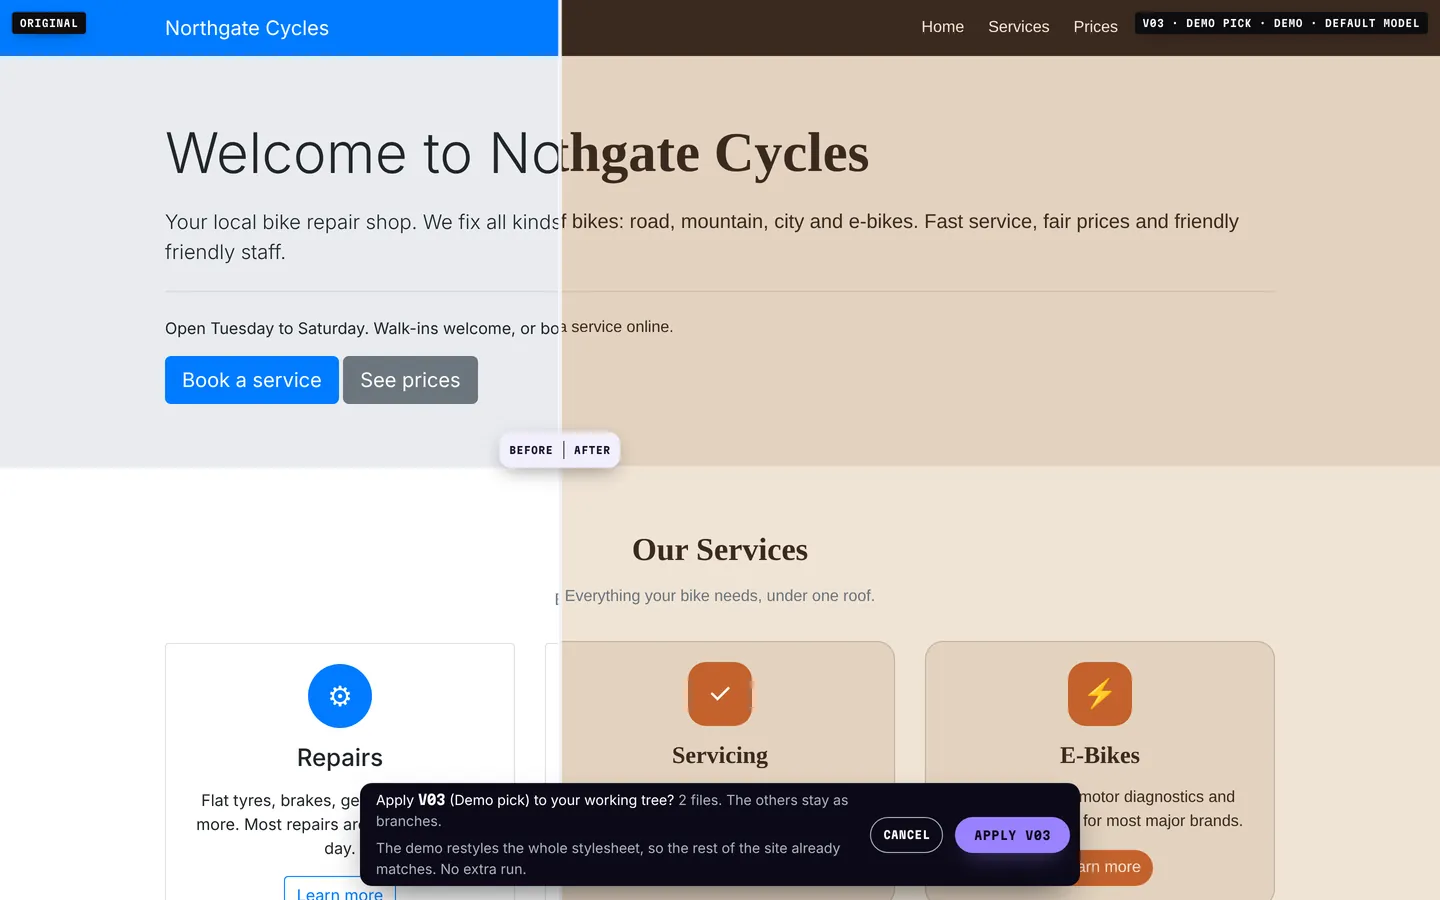Click the 'motor diagnostics' E-Bikes description
The image size is (1440, 900).
[x=1161, y=809]
